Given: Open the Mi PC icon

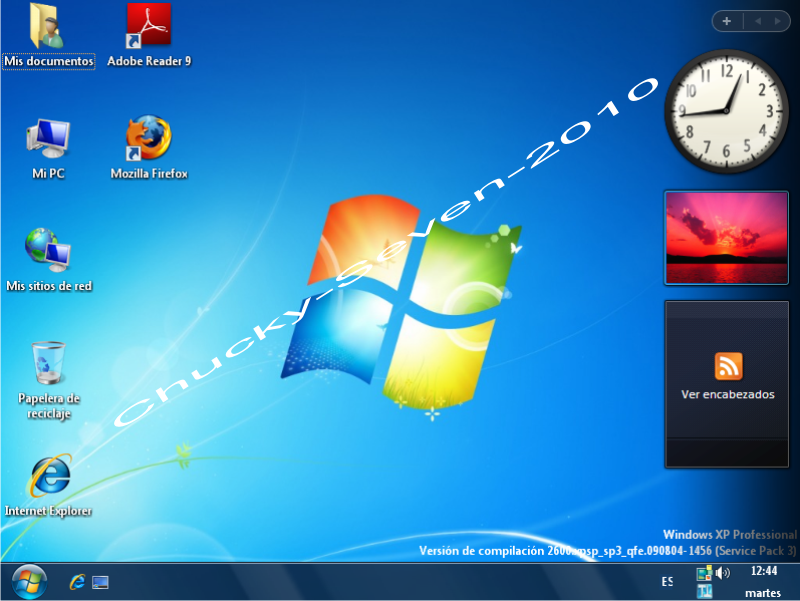Looking at the screenshot, I should 48,139.
